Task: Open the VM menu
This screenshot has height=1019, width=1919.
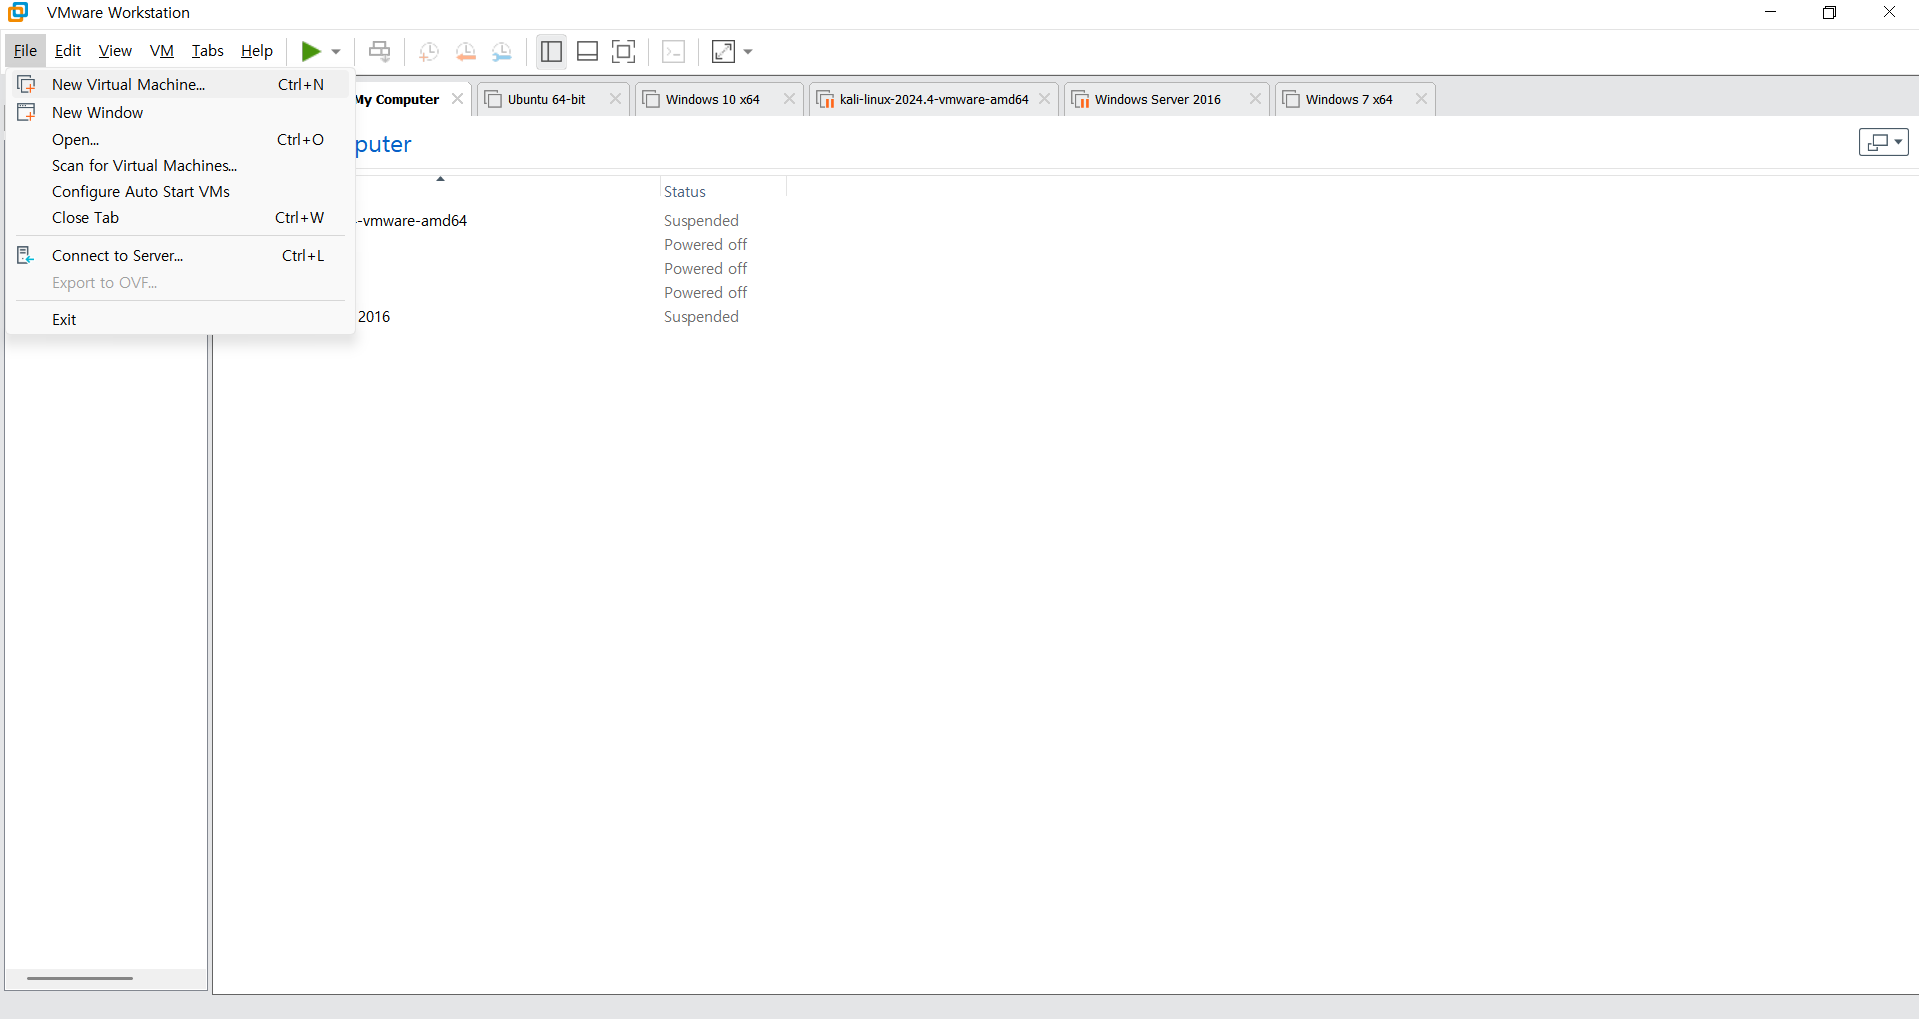Action: tap(162, 50)
